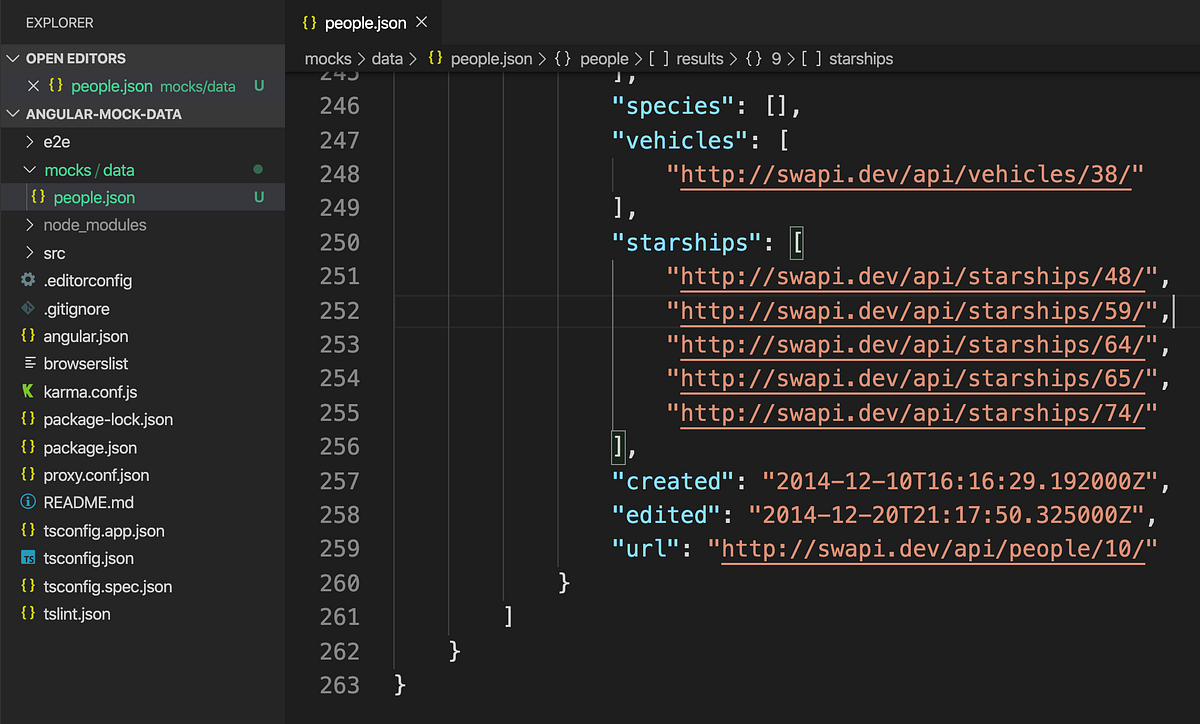
Task: Follow the starships/48 URL link
Action: click(911, 276)
